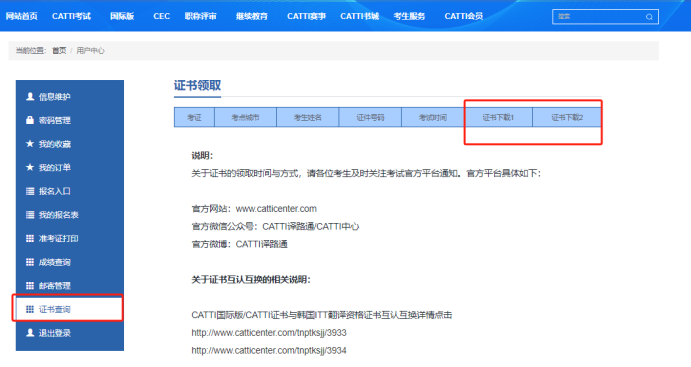The height and width of the screenshot is (367, 691).
Task: Click the list icon beside 我的报名表
Action: pyautogui.click(x=30, y=215)
